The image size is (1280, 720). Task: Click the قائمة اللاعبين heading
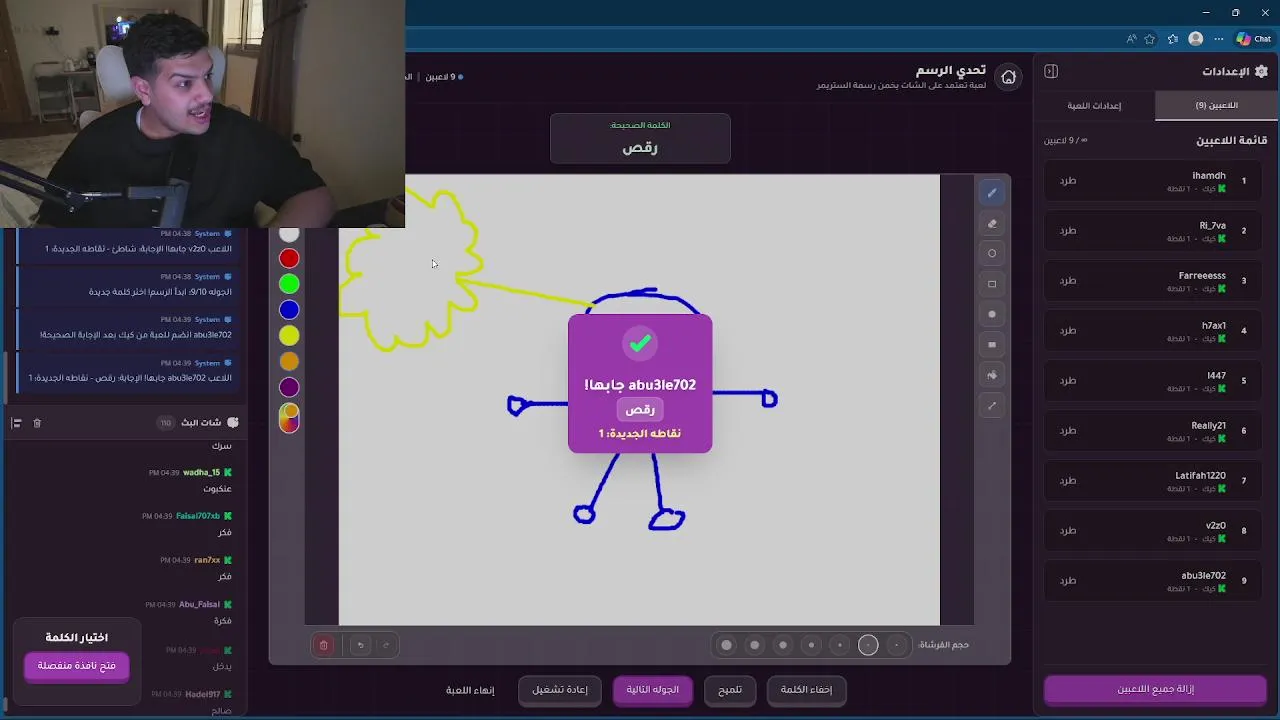[1231, 141]
